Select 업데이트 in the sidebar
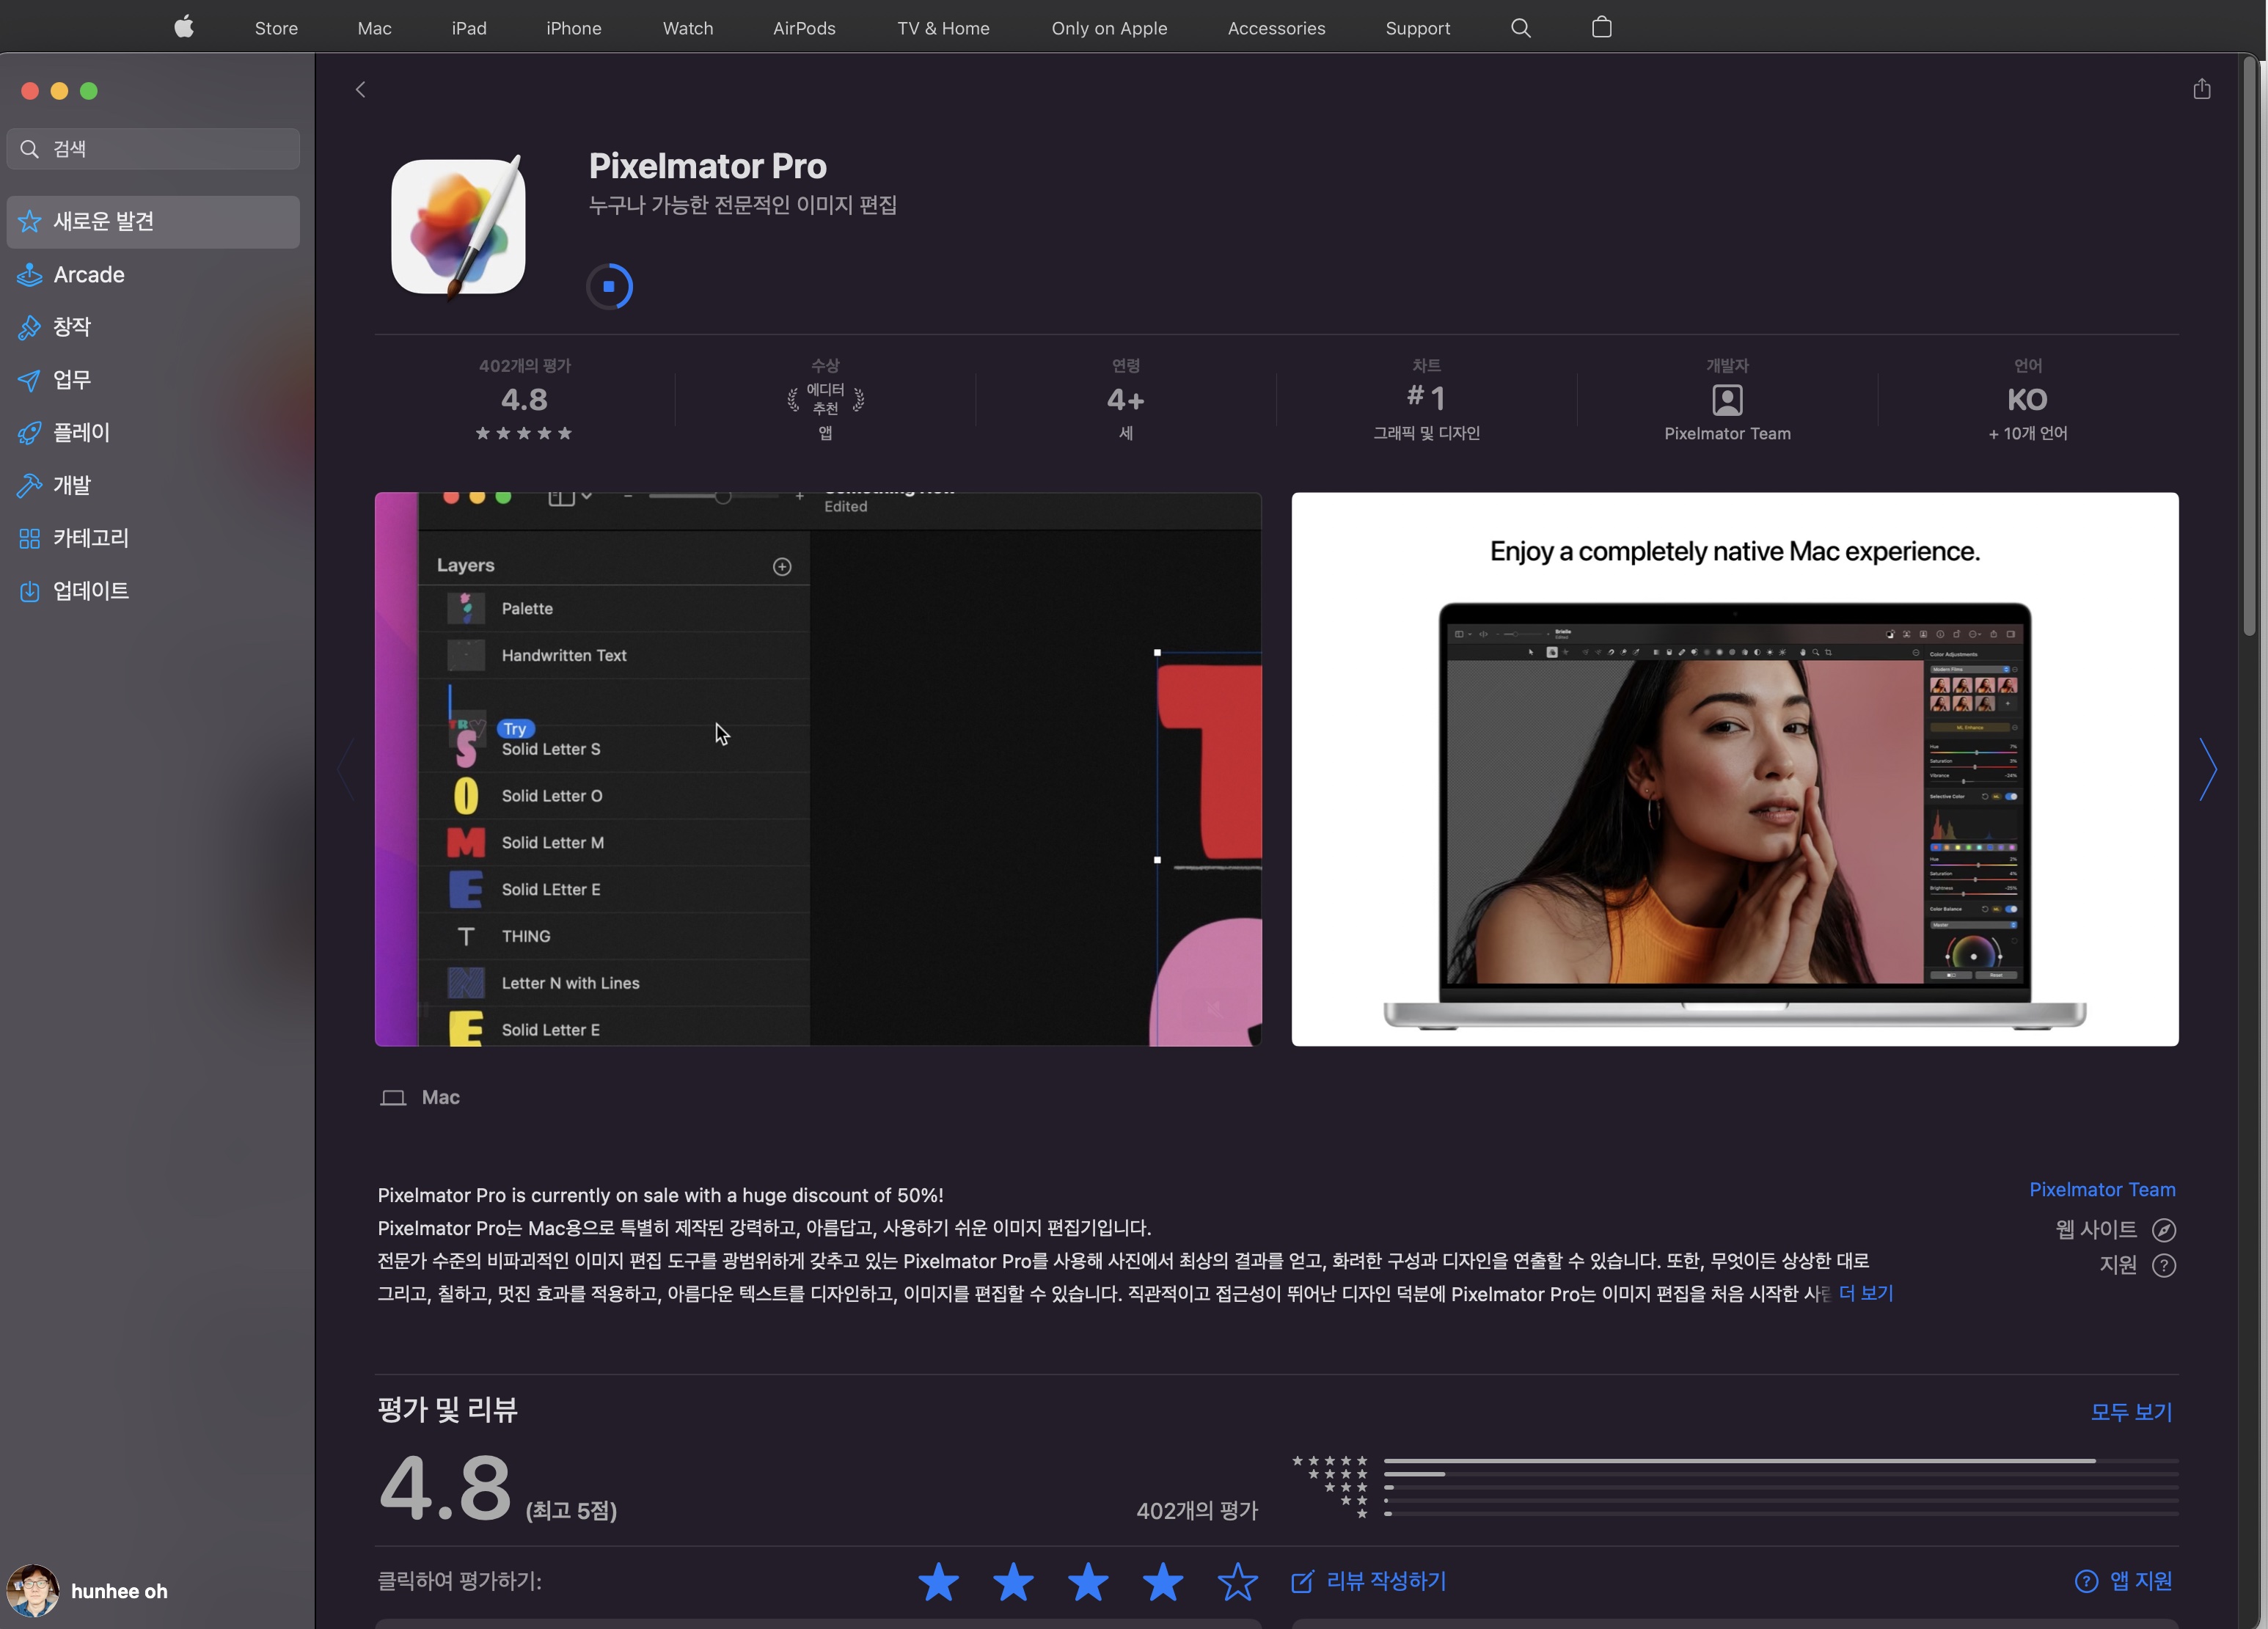This screenshot has width=2268, height=1629. pyautogui.click(x=153, y=592)
